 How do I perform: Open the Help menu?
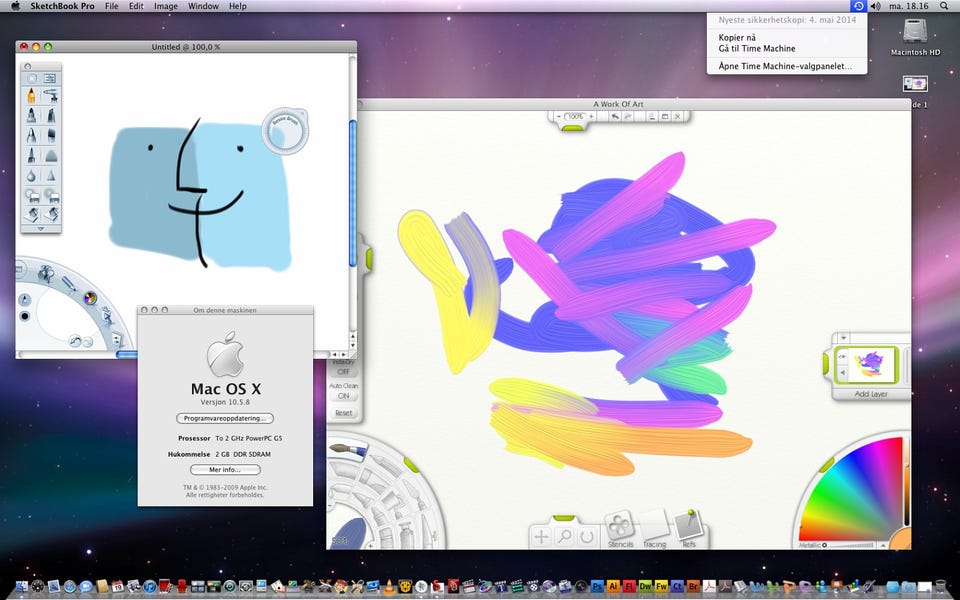[x=238, y=6]
